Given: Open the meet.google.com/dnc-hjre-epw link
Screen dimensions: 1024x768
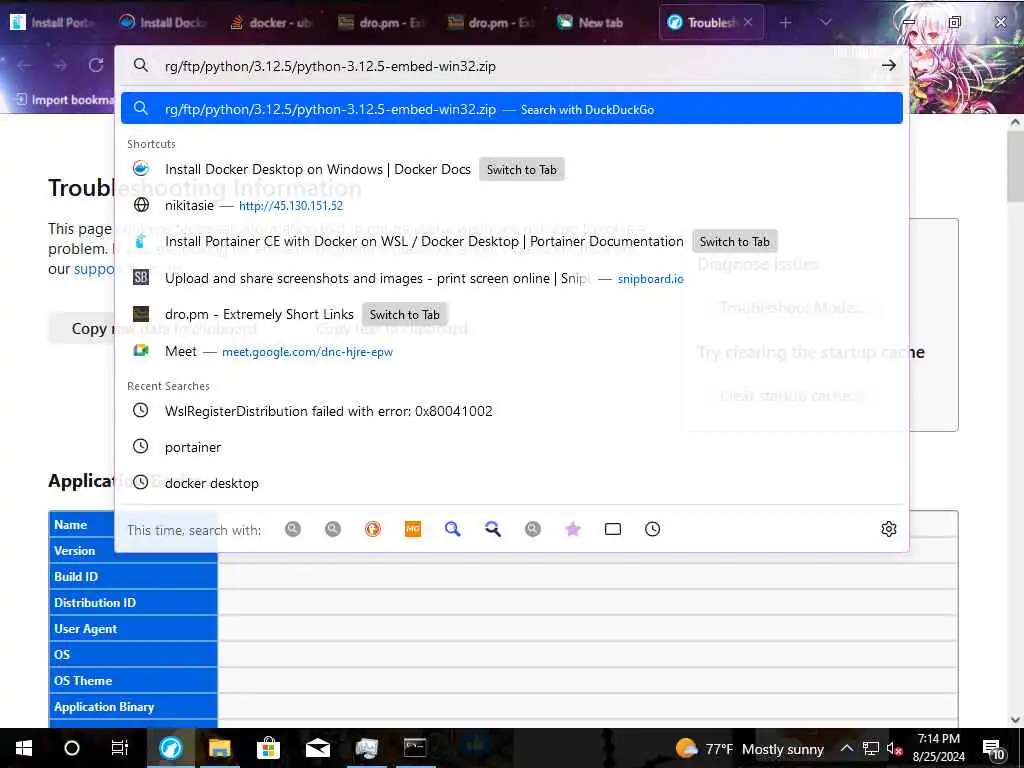Looking at the screenshot, I should (x=307, y=352).
